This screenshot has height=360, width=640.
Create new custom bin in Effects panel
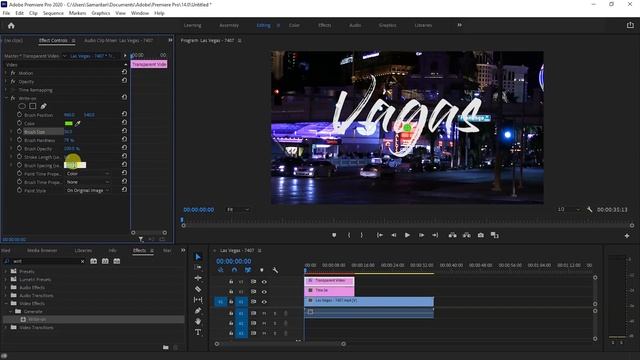[x=166, y=347]
